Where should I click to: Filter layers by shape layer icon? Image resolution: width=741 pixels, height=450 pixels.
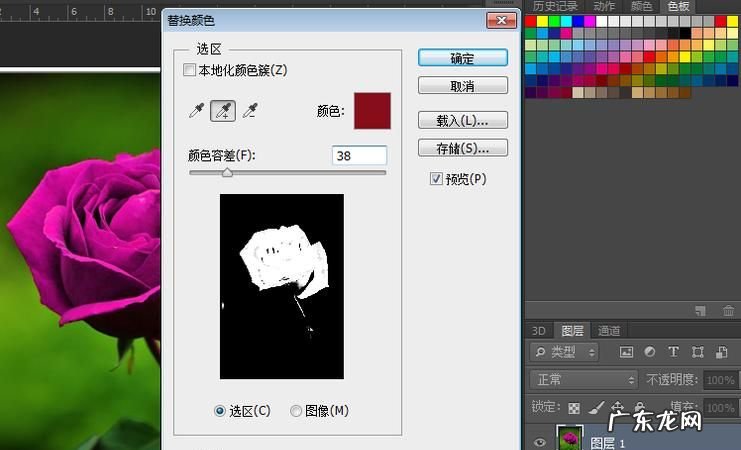pos(698,352)
